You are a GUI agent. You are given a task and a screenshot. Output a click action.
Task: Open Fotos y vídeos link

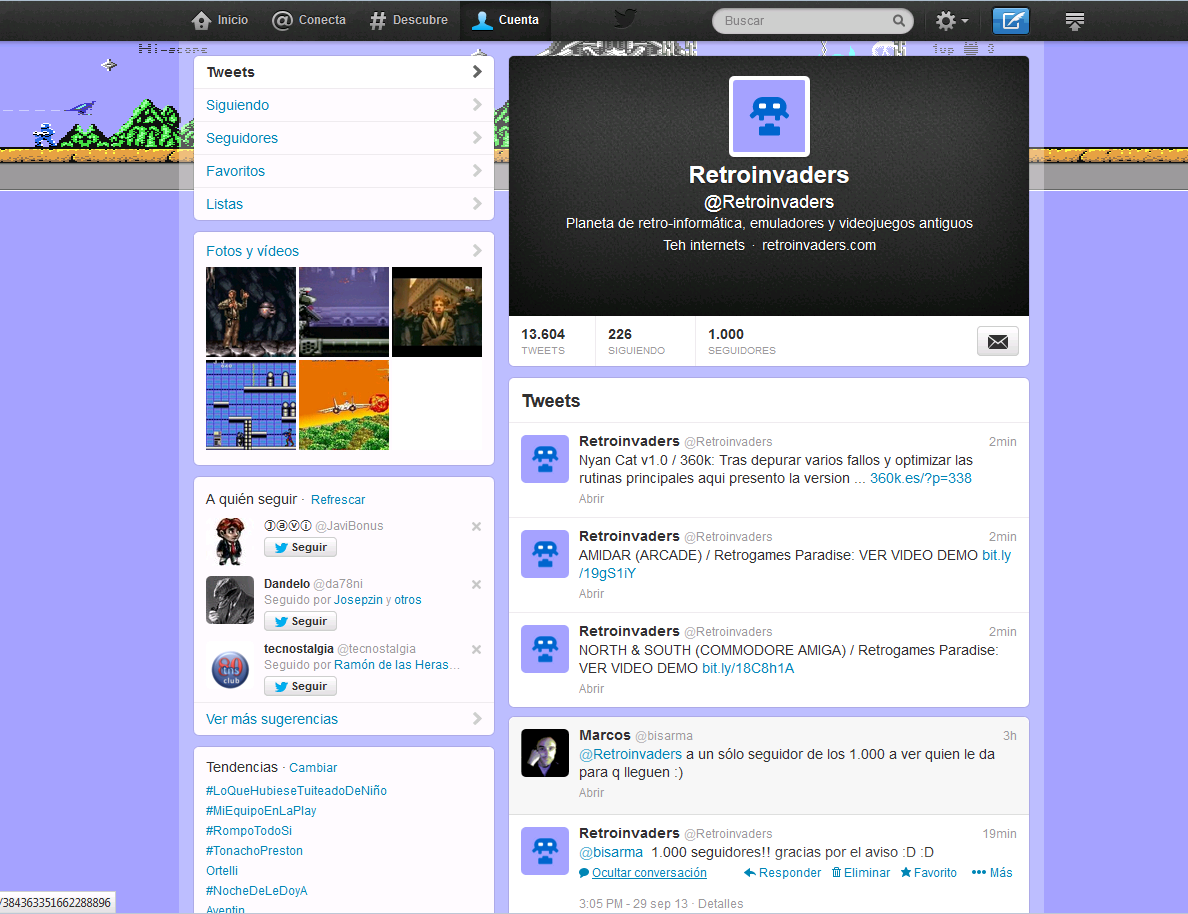pyautogui.click(x=252, y=251)
